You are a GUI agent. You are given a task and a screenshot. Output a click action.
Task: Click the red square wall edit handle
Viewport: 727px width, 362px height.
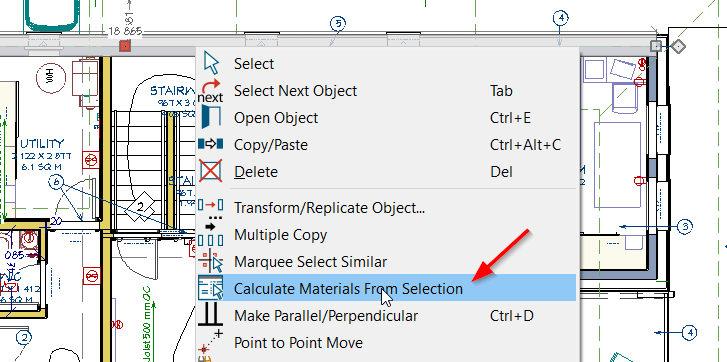pyautogui.click(x=125, y=46)
